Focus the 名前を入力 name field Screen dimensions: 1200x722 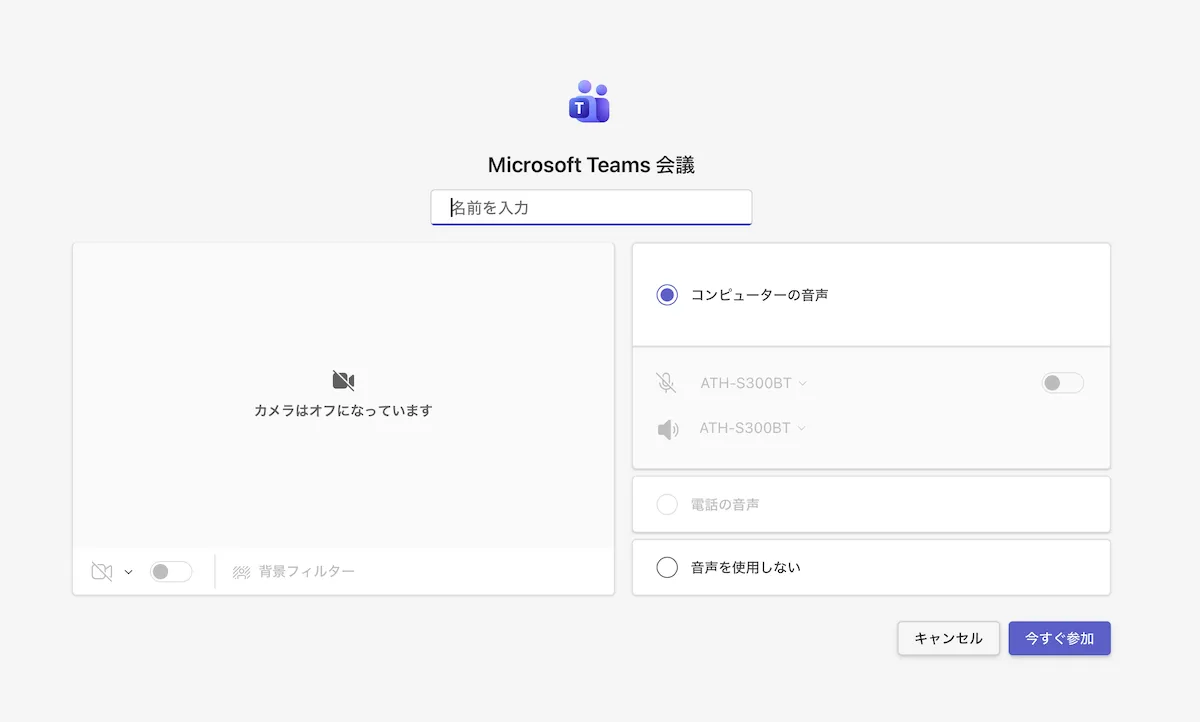(x=591, y=208)
